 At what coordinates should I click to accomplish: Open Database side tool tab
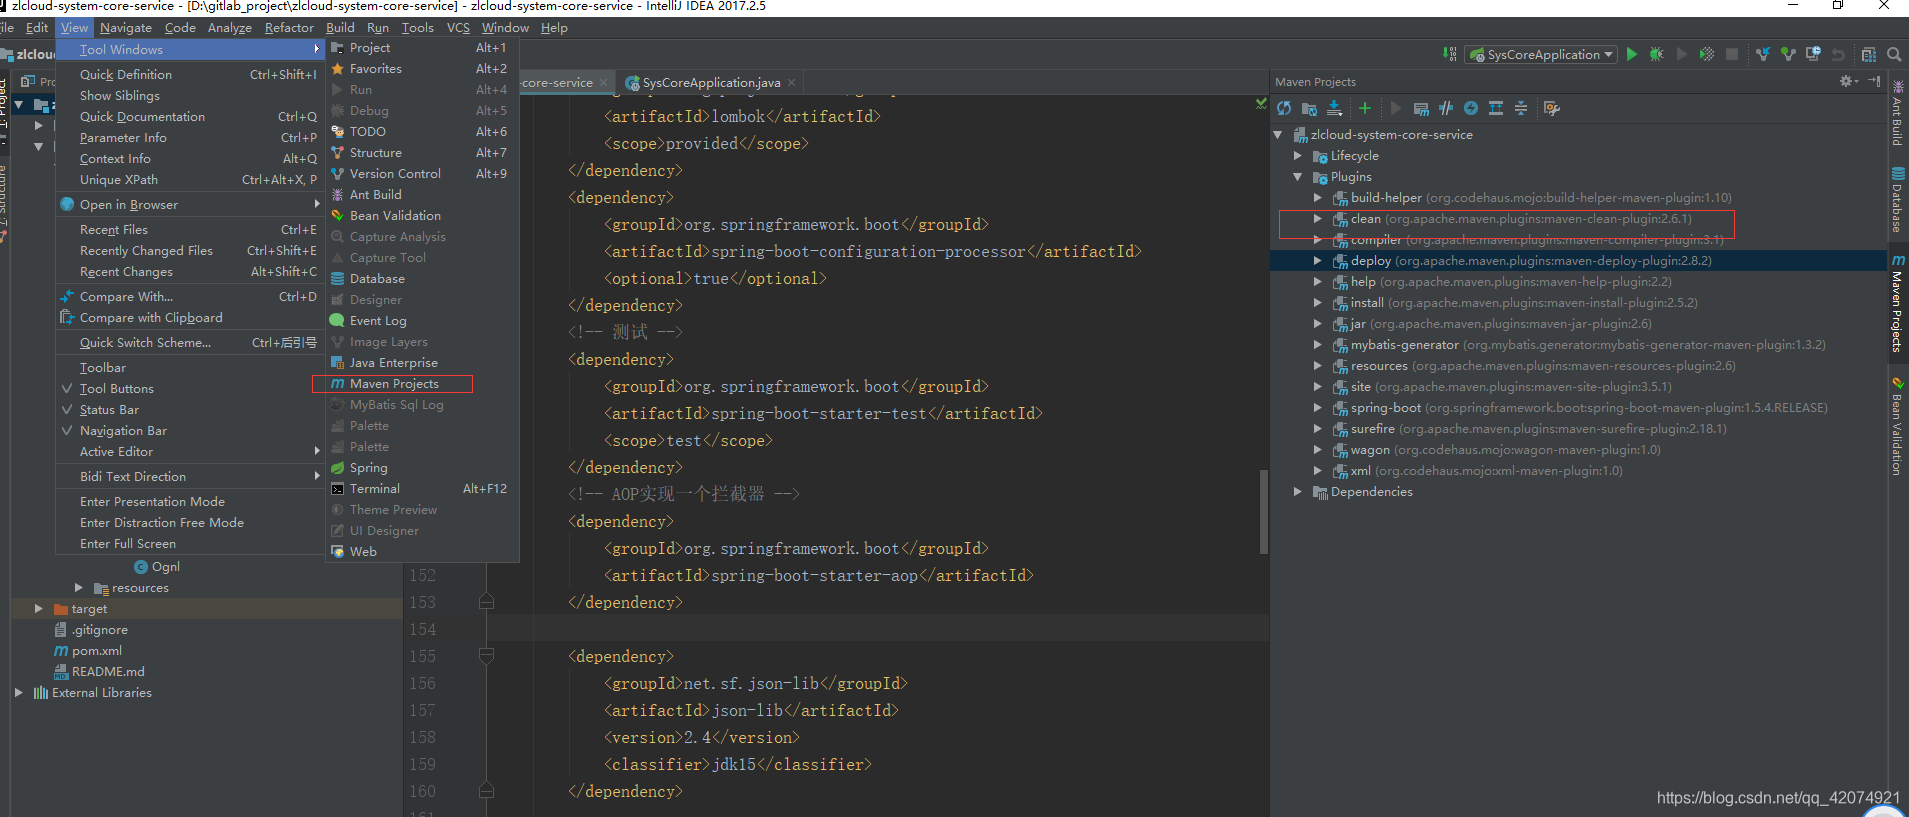[x=1897, y=200]
